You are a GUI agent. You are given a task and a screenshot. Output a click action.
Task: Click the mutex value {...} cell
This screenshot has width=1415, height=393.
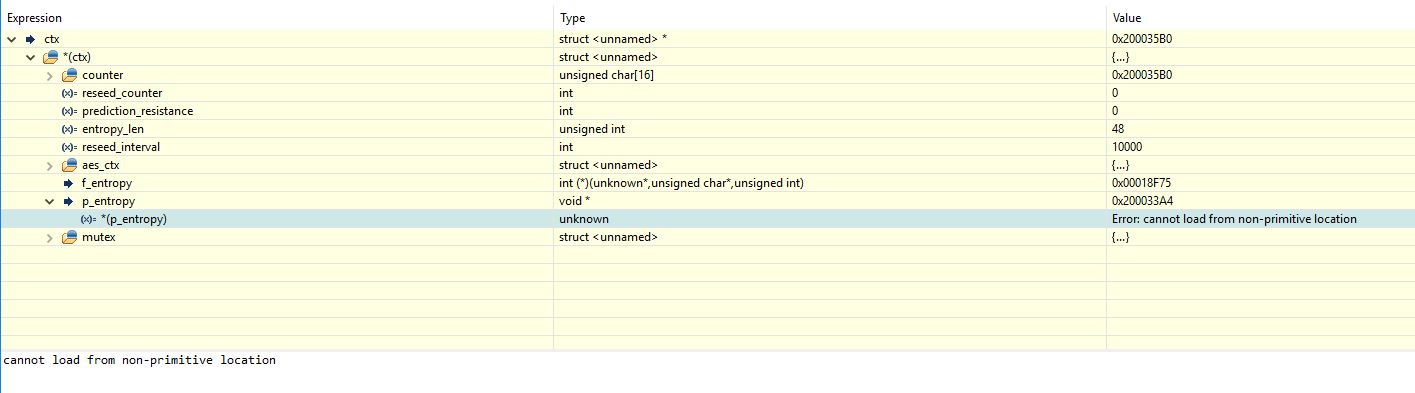[x=1120, y=237]
